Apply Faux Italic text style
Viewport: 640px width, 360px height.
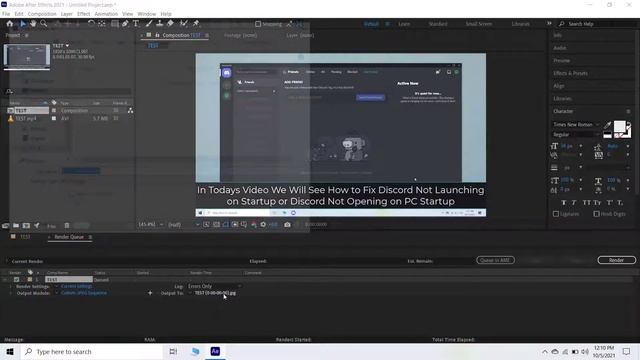[x=574, y=202]
